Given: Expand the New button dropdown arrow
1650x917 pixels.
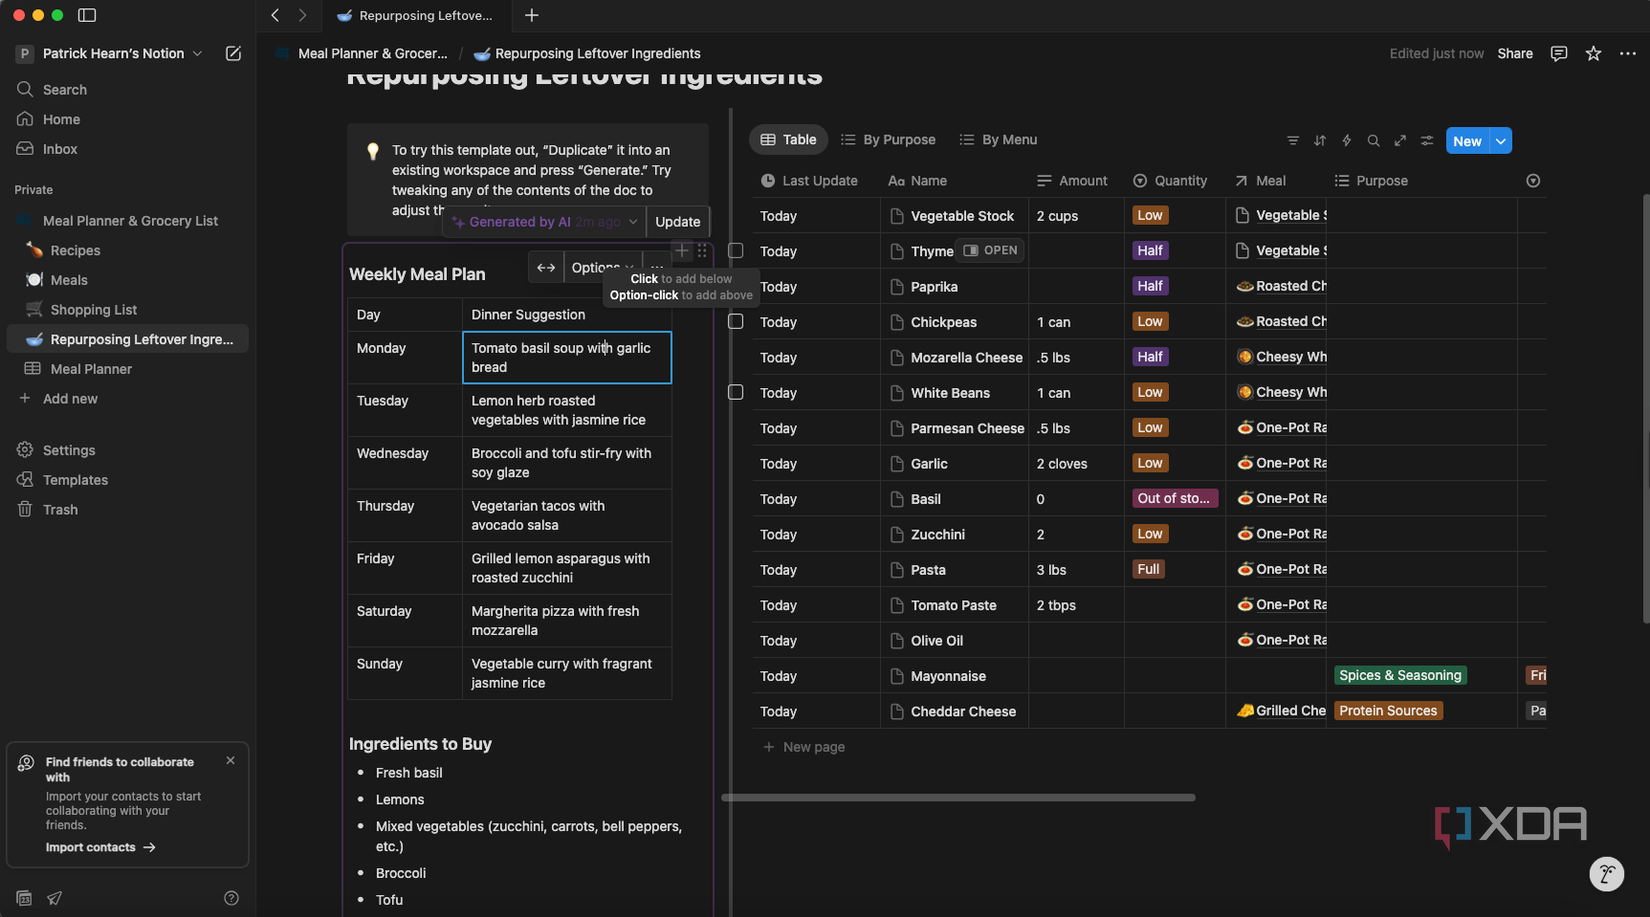Looking at the screenshot, I should (1500, 141).
